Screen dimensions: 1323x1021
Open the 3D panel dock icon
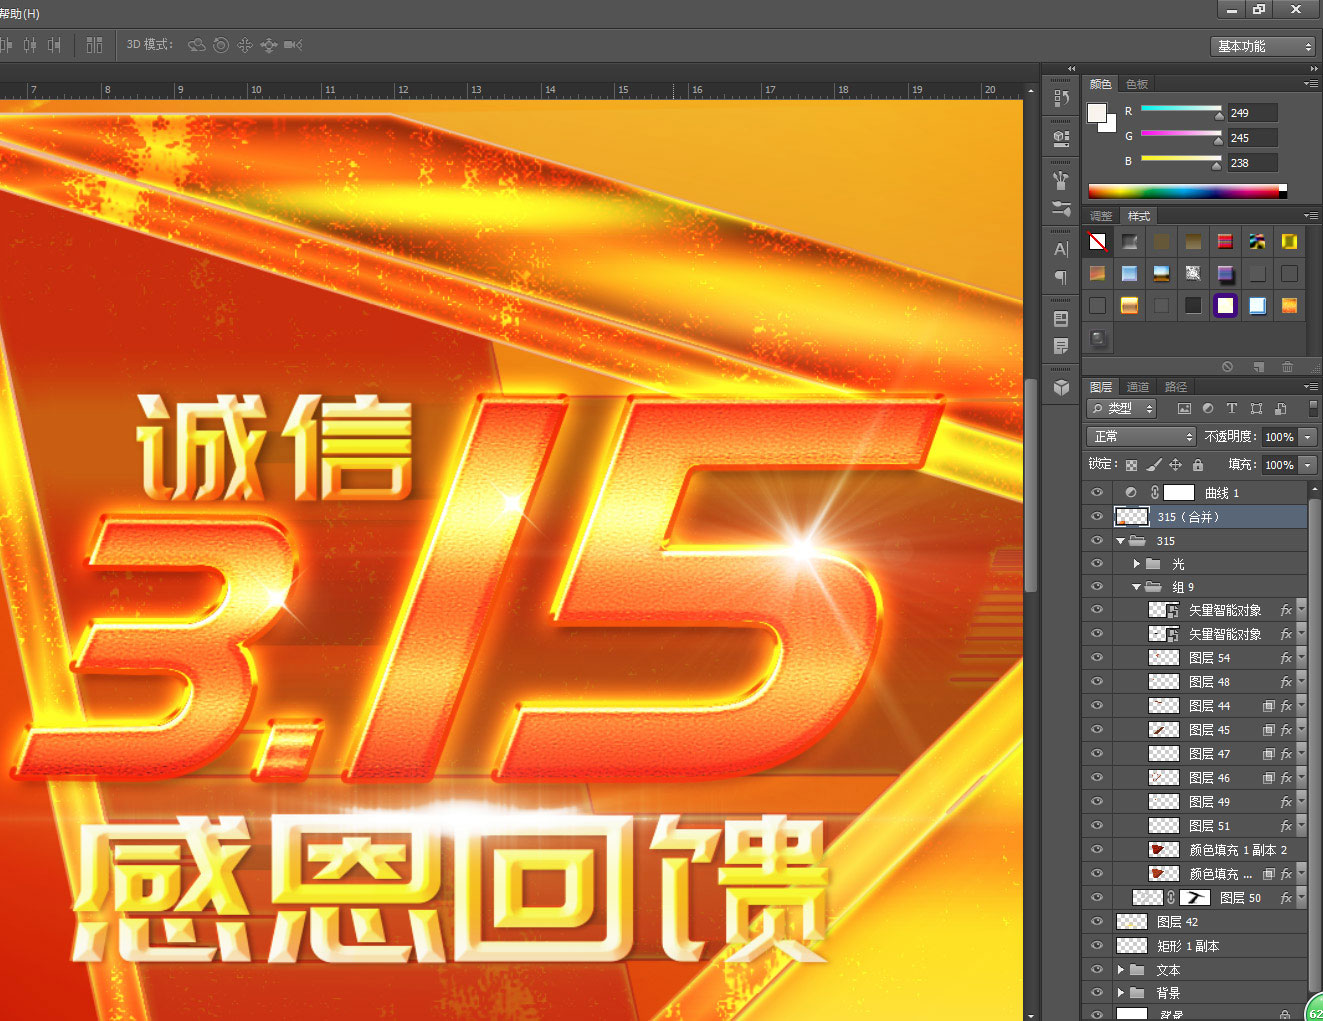tap(1061, 137)
